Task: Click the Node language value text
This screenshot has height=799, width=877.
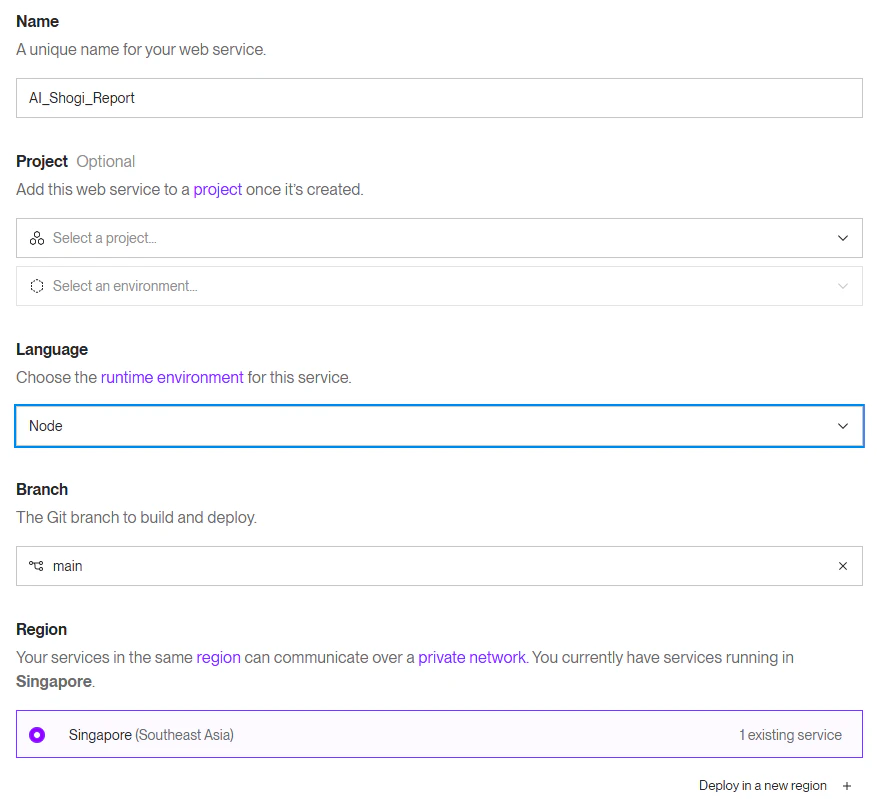Action: tap(46, 426)
